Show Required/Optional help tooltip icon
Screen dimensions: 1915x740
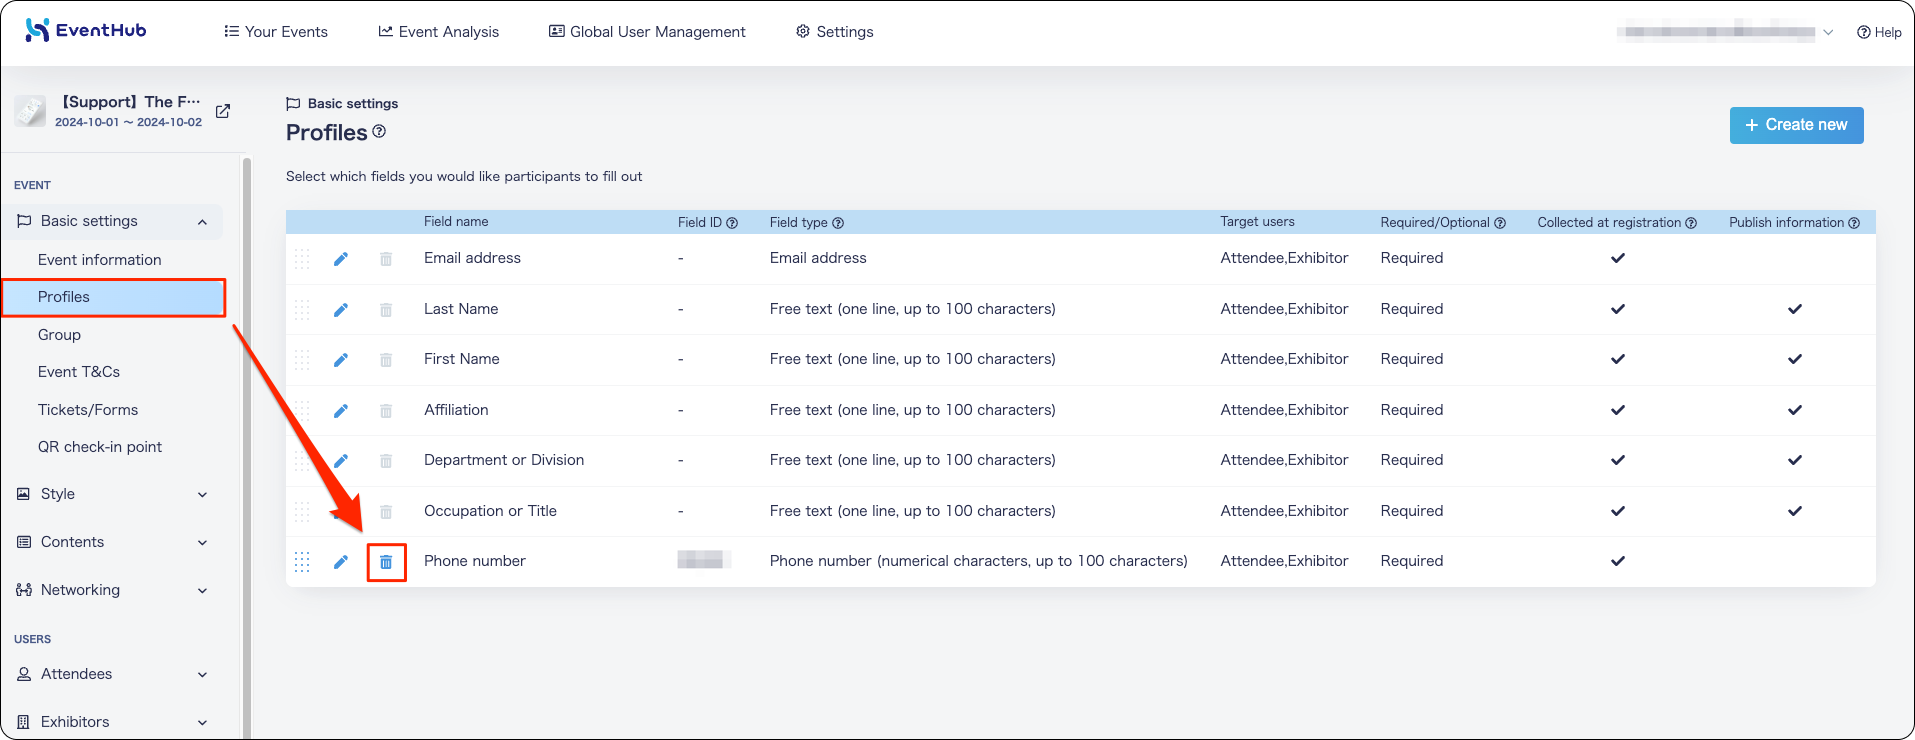(1500, 223)
